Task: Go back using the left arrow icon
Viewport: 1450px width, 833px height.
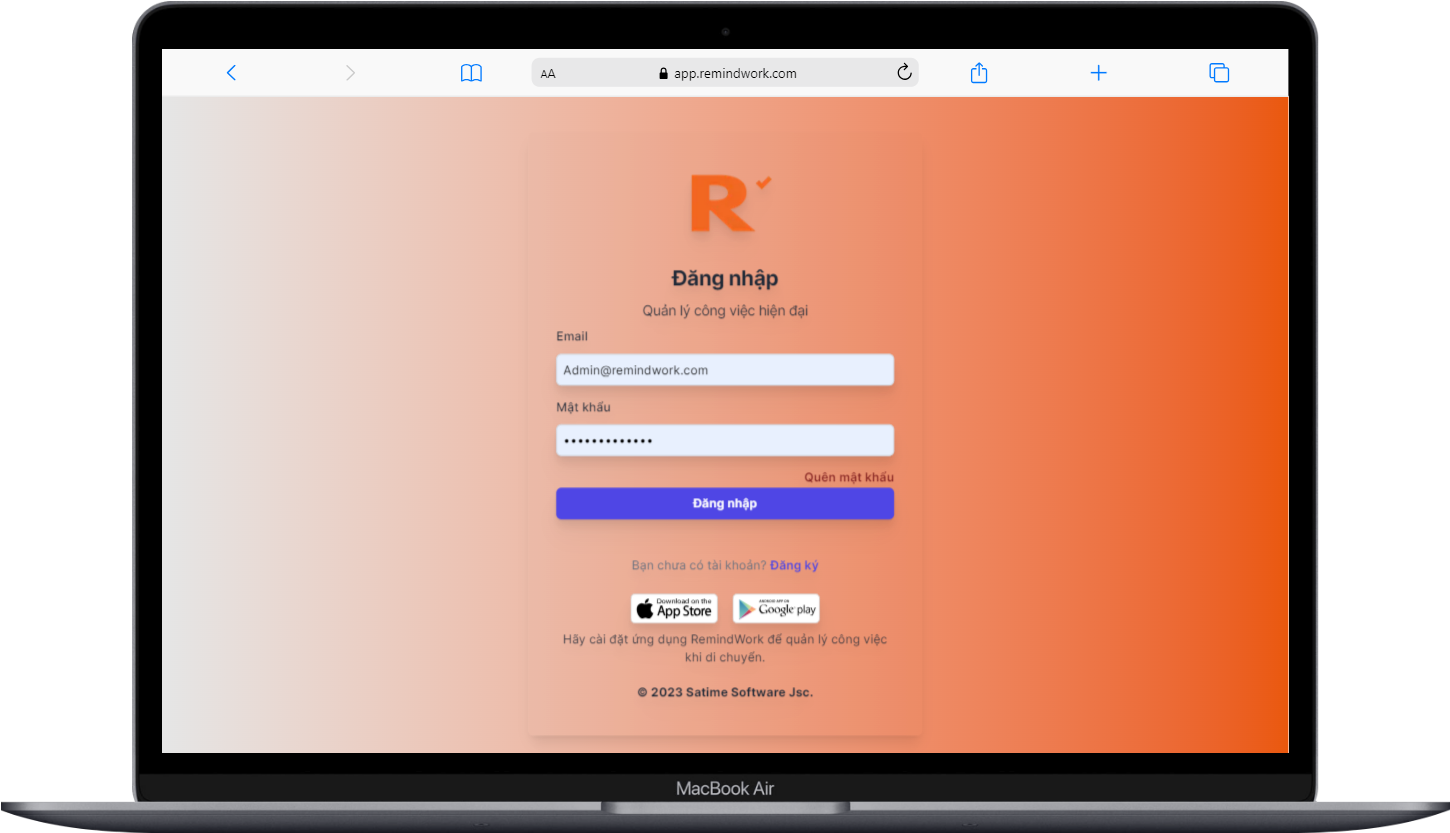Action: click(x=231, y=72)
